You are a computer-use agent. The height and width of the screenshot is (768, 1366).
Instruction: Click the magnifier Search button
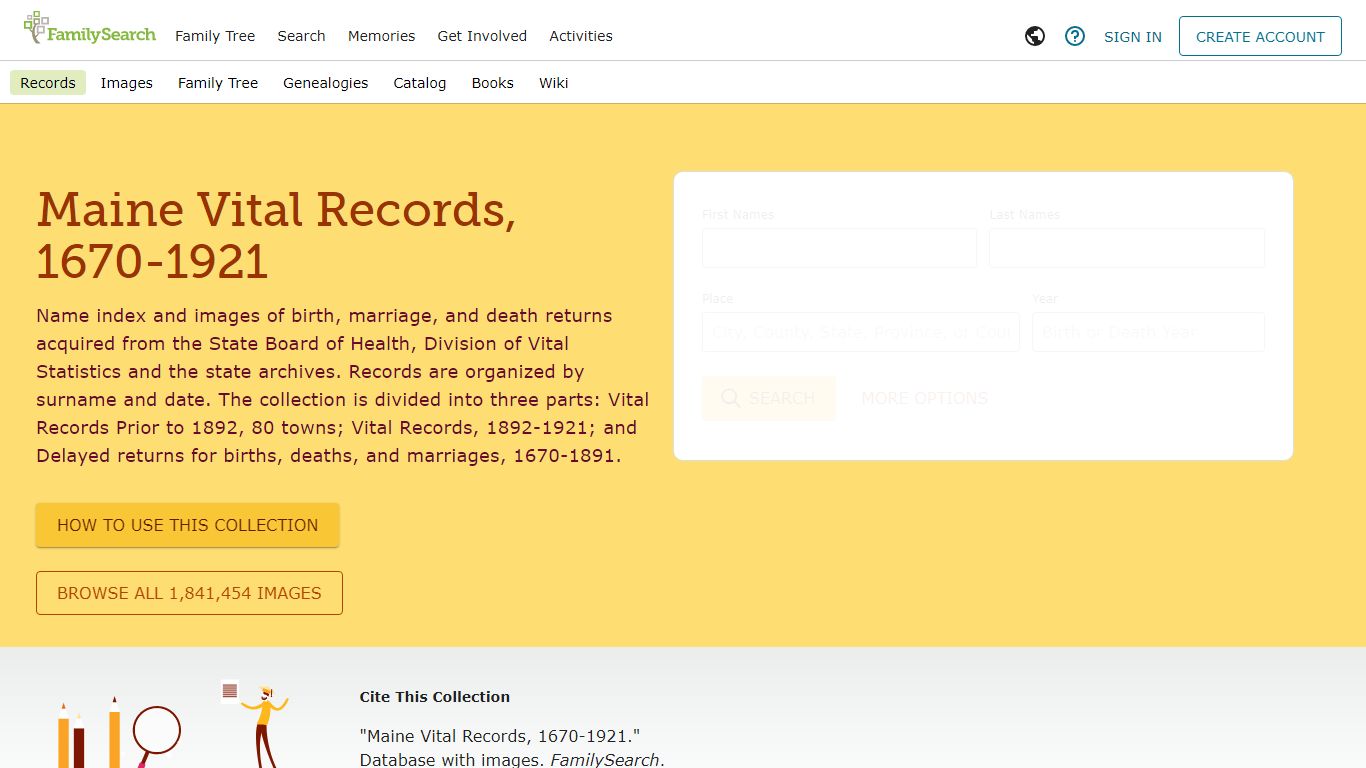point(768,398)
